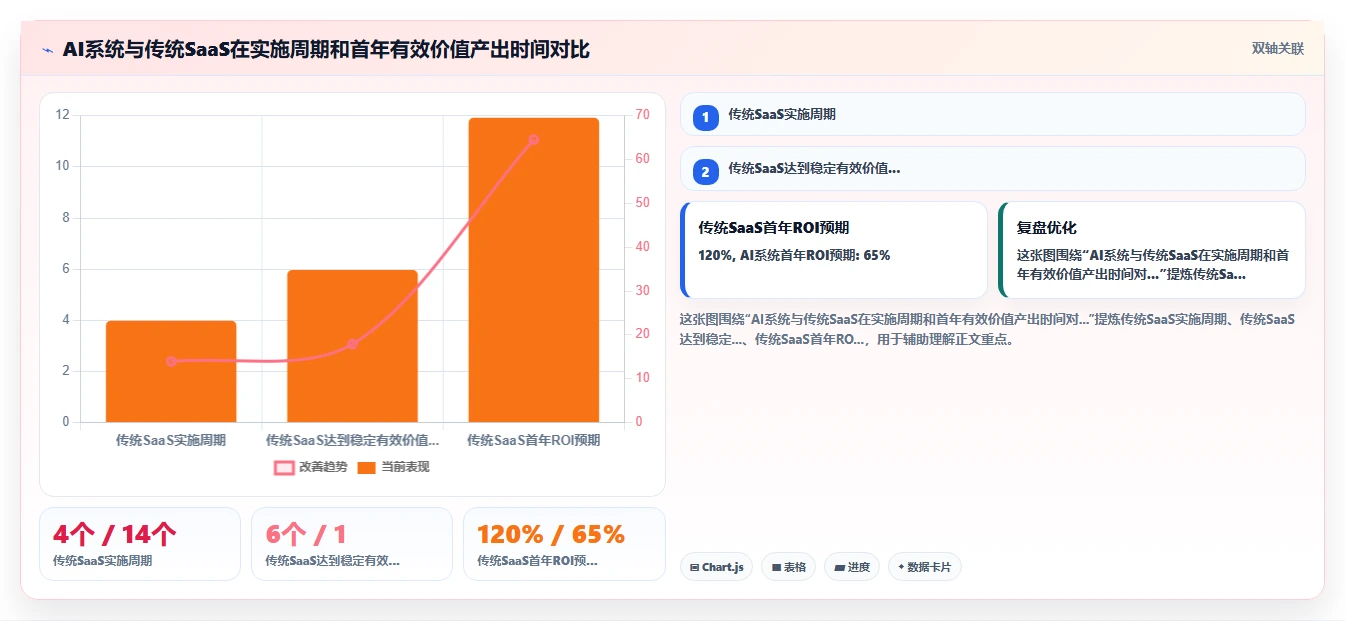Viewport: 1345px width, 621px height.
Task: Select the Chart.js tag
Action: click(716, 567)
